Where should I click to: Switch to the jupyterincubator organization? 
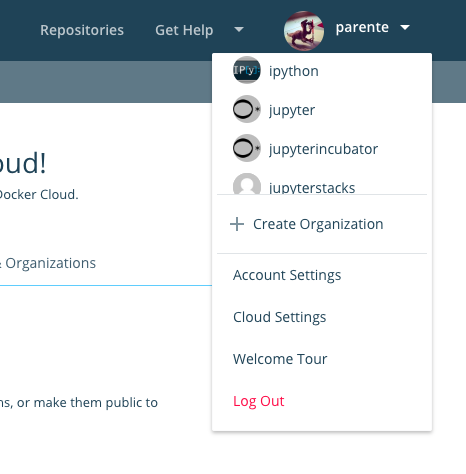coord(322,148)
